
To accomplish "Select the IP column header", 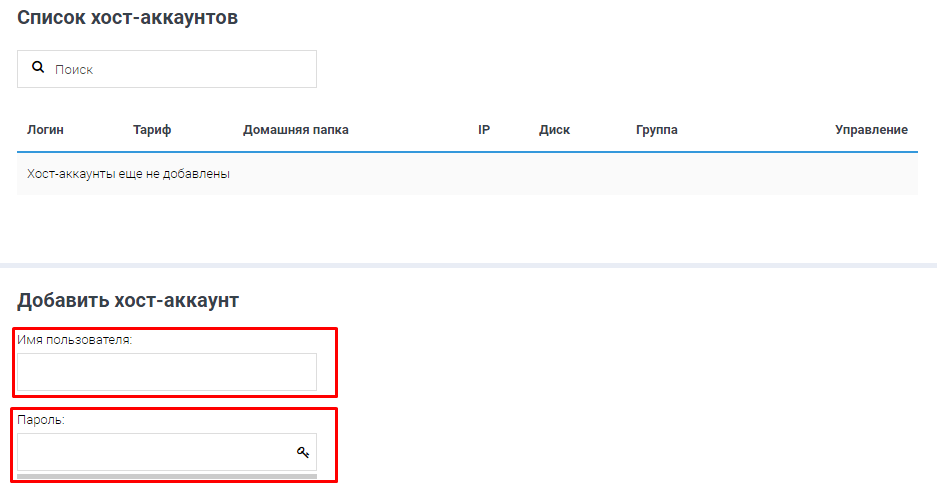I will tap(484, 130).
